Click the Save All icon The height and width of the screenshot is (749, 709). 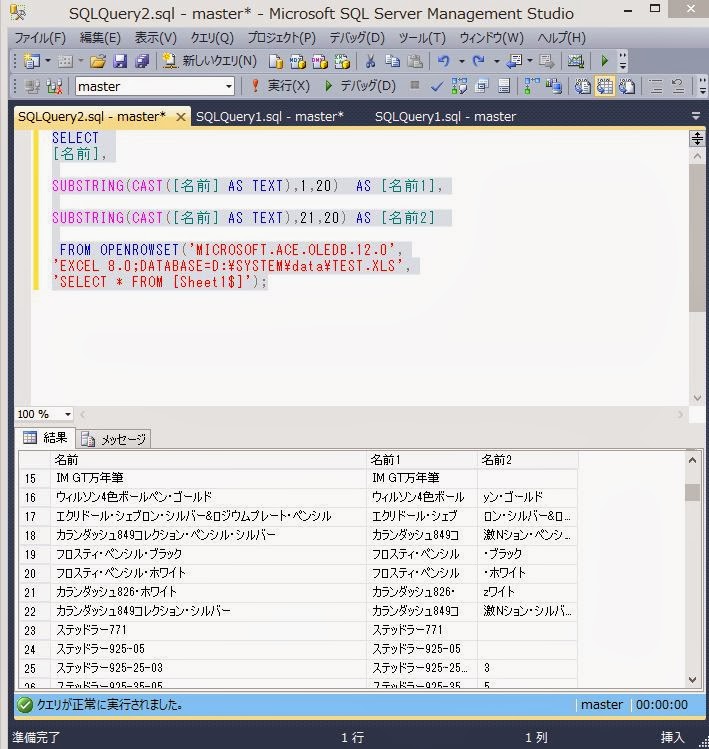click(x=142, y=61)
